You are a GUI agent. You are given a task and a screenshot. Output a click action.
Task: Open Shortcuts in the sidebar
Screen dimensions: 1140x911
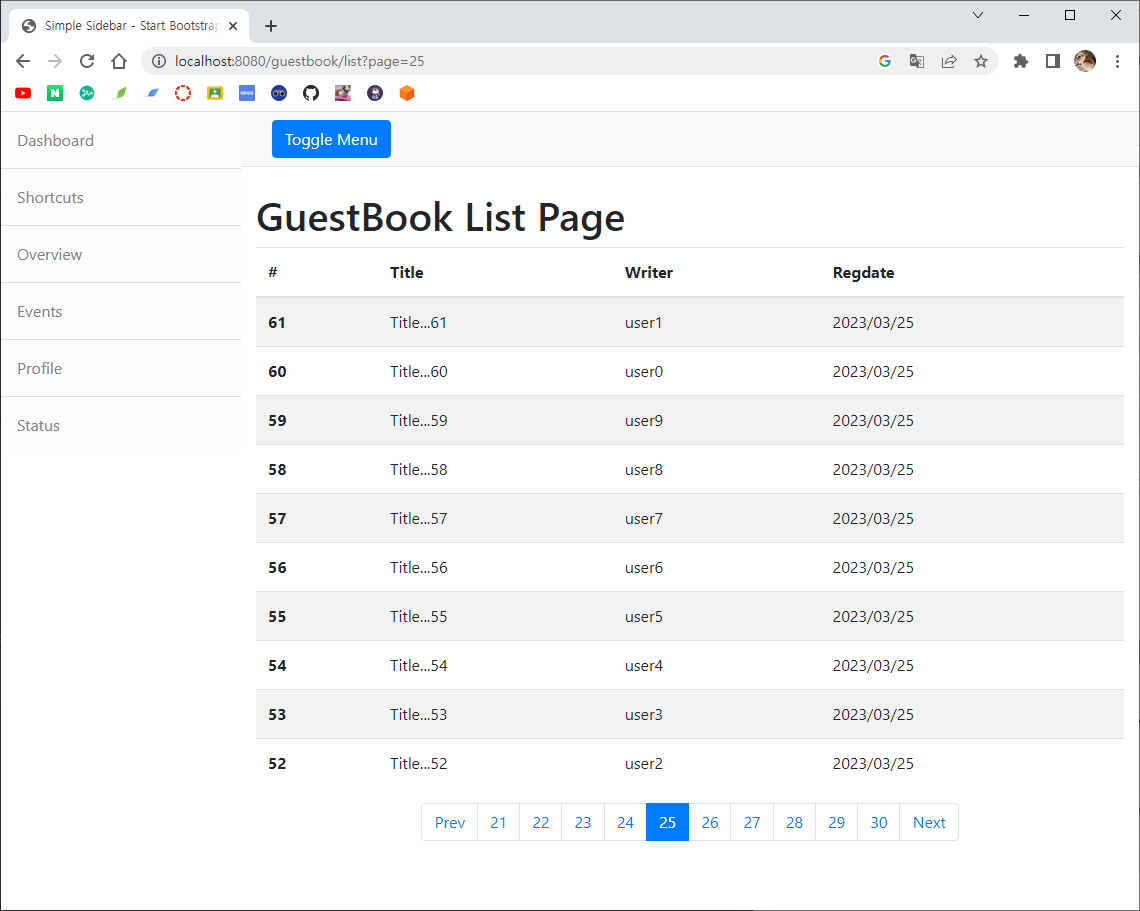tap(121, 198)
